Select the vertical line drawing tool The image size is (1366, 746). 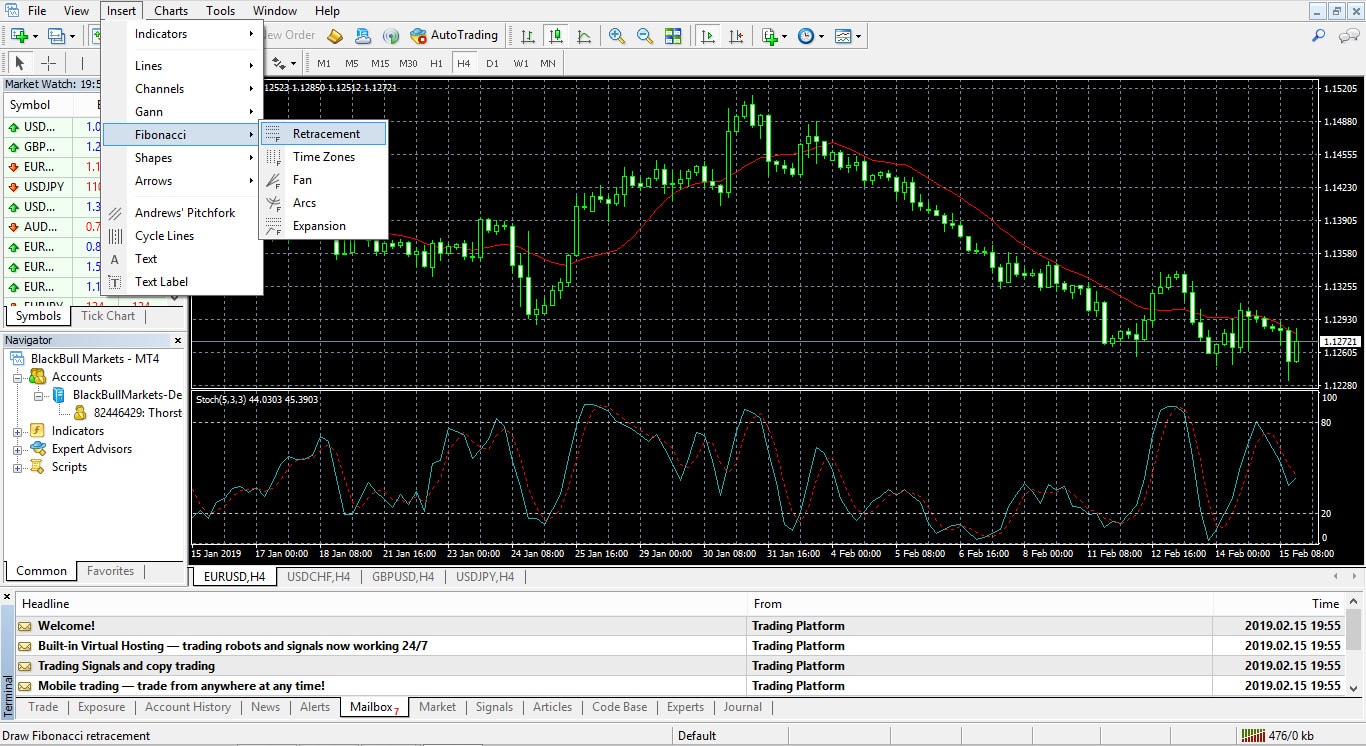(x=82, y=63)
